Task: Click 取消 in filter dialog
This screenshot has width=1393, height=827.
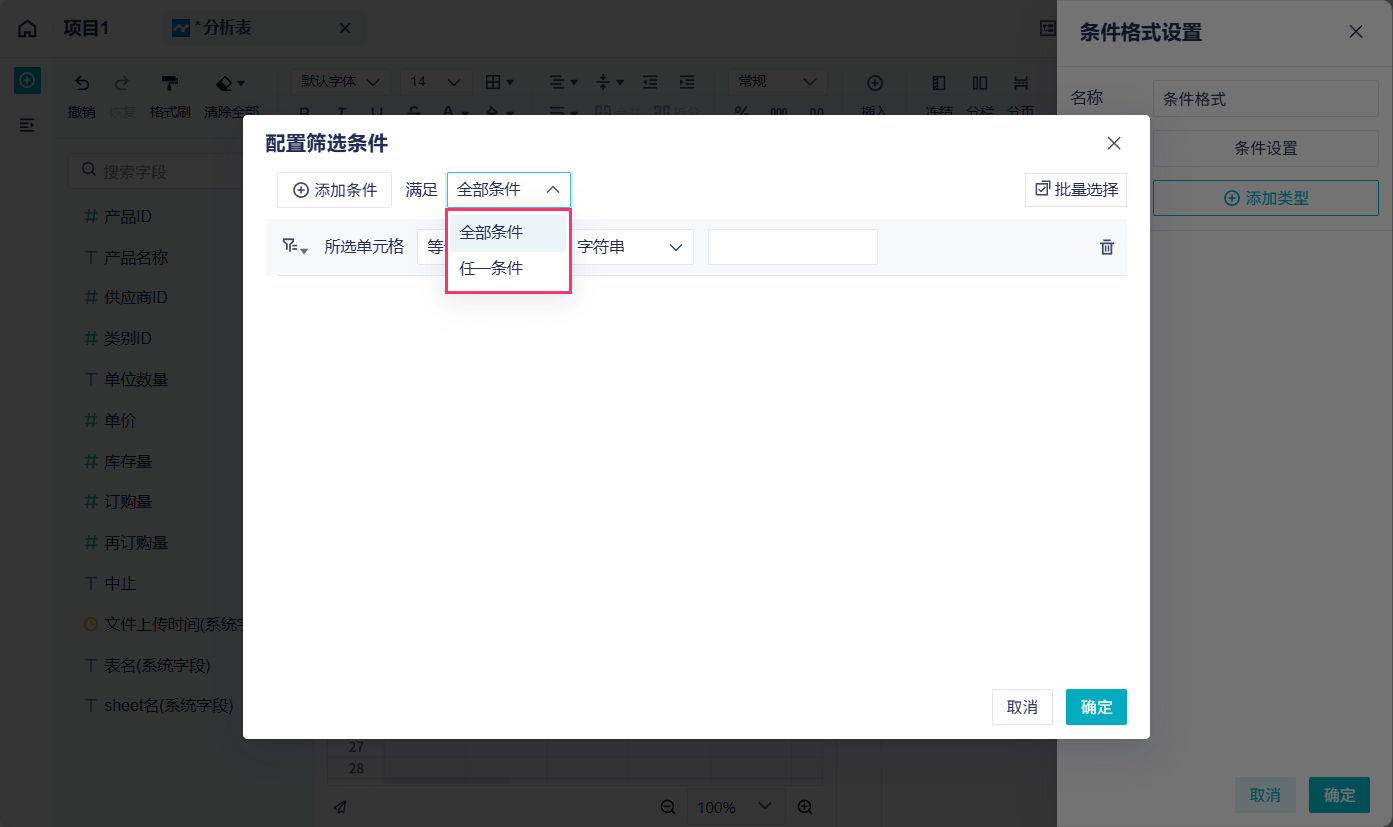Action: 1022,707
